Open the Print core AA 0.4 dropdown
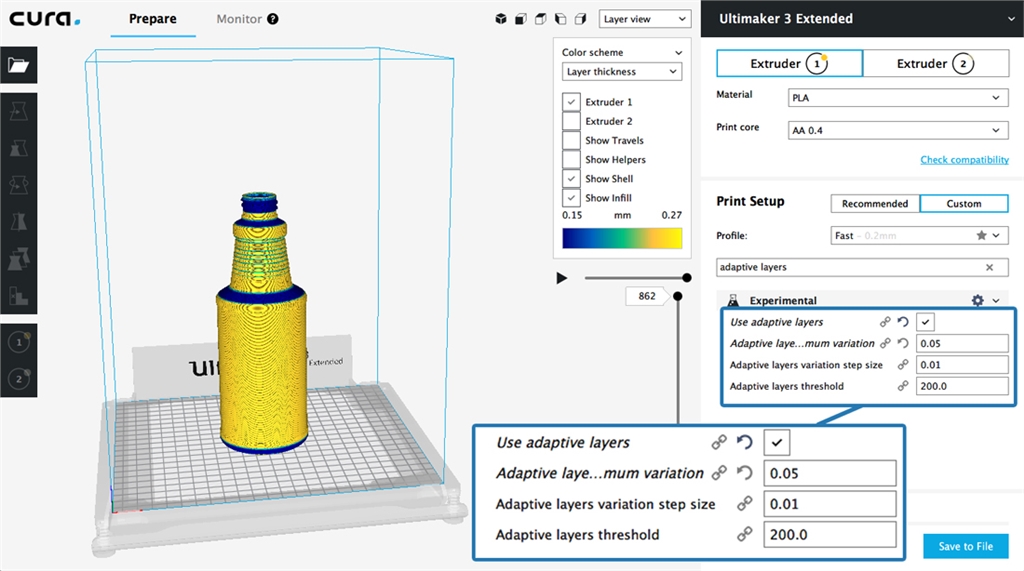This screenshot has height=571, width=1024. pyautogui.click(x=897, y=130)
